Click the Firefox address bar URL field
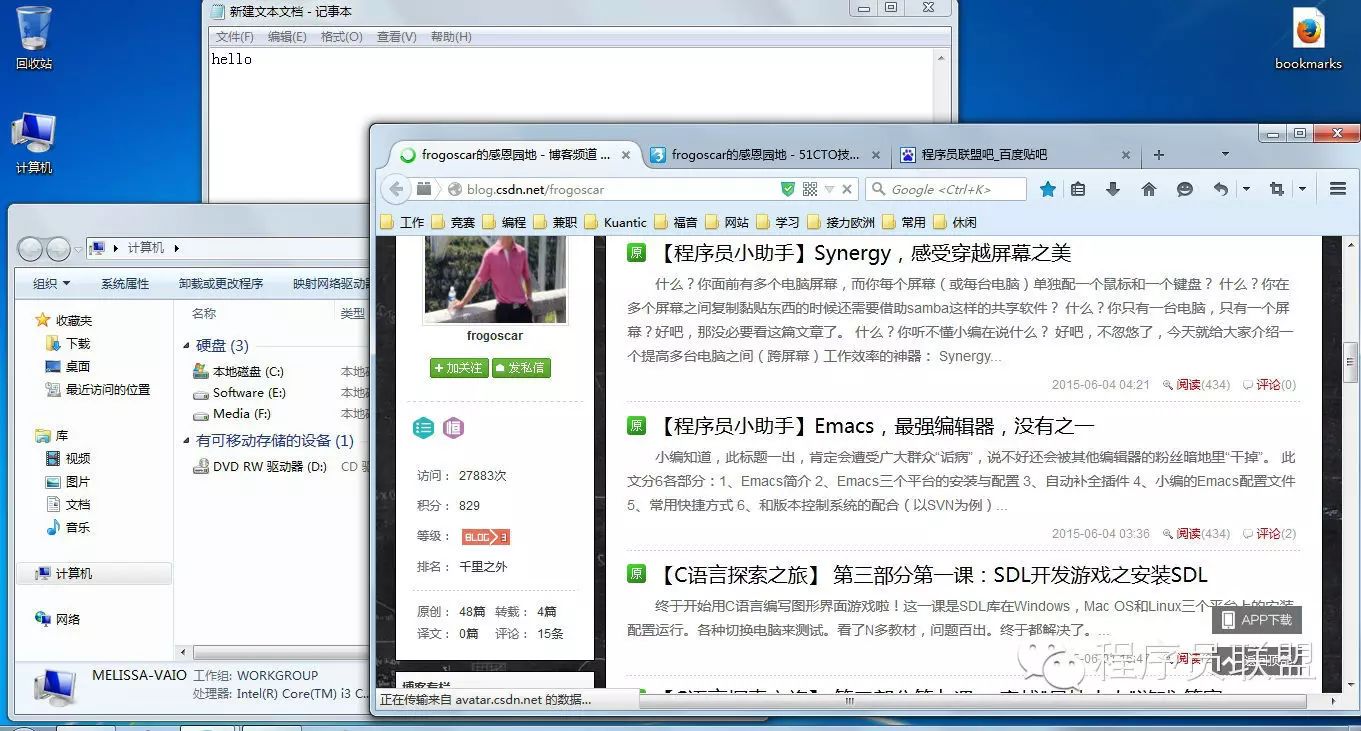This screenshot has height=731, width=1361. coord(620,189)
